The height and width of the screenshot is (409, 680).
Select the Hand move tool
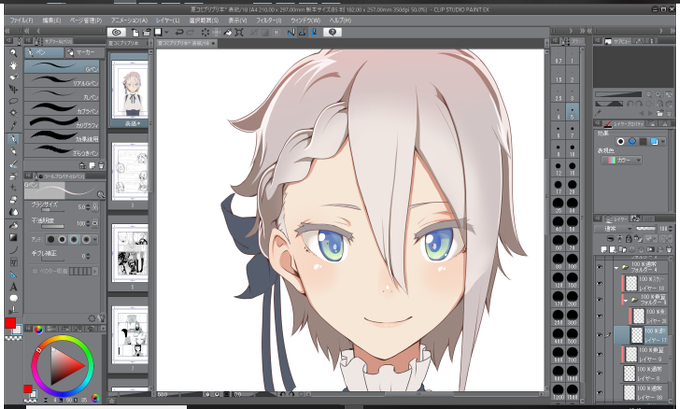(x=13, y=65)
